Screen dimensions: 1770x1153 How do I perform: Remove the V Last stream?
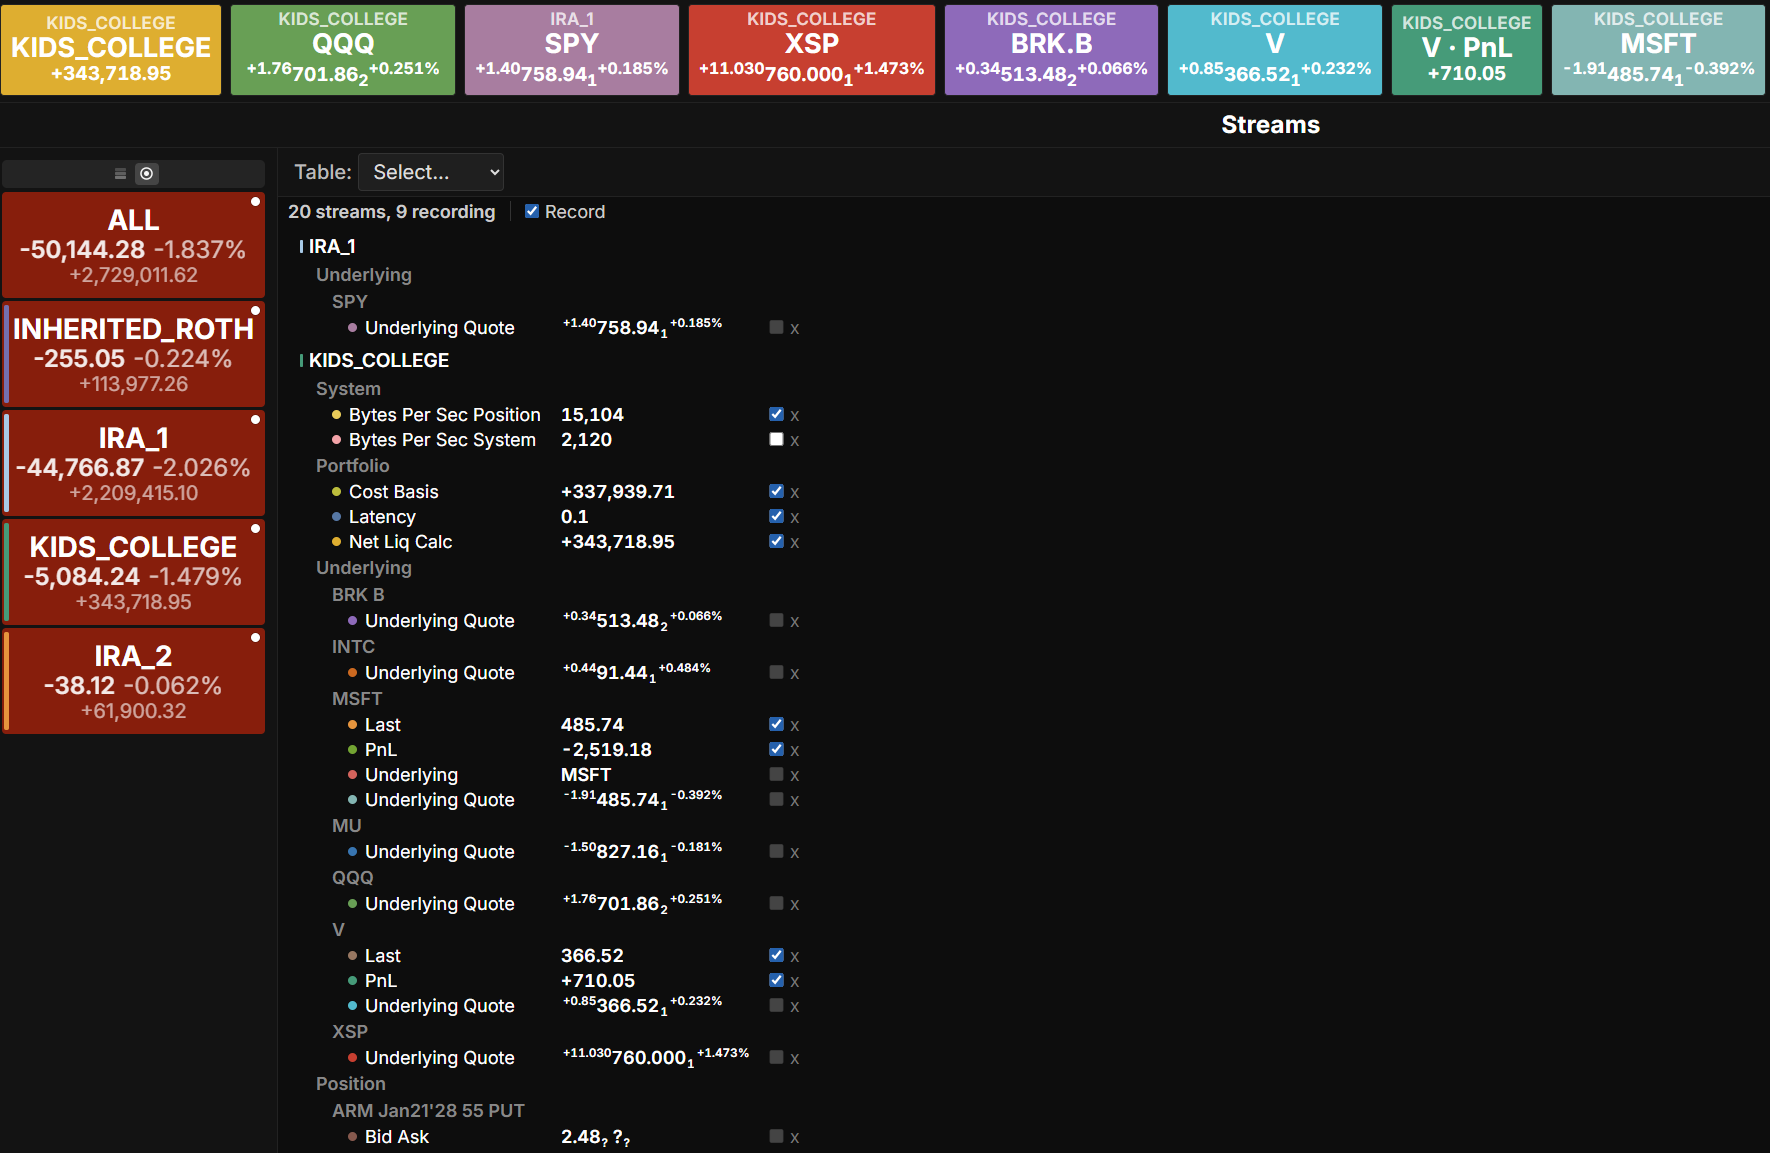tap(795, 957)
